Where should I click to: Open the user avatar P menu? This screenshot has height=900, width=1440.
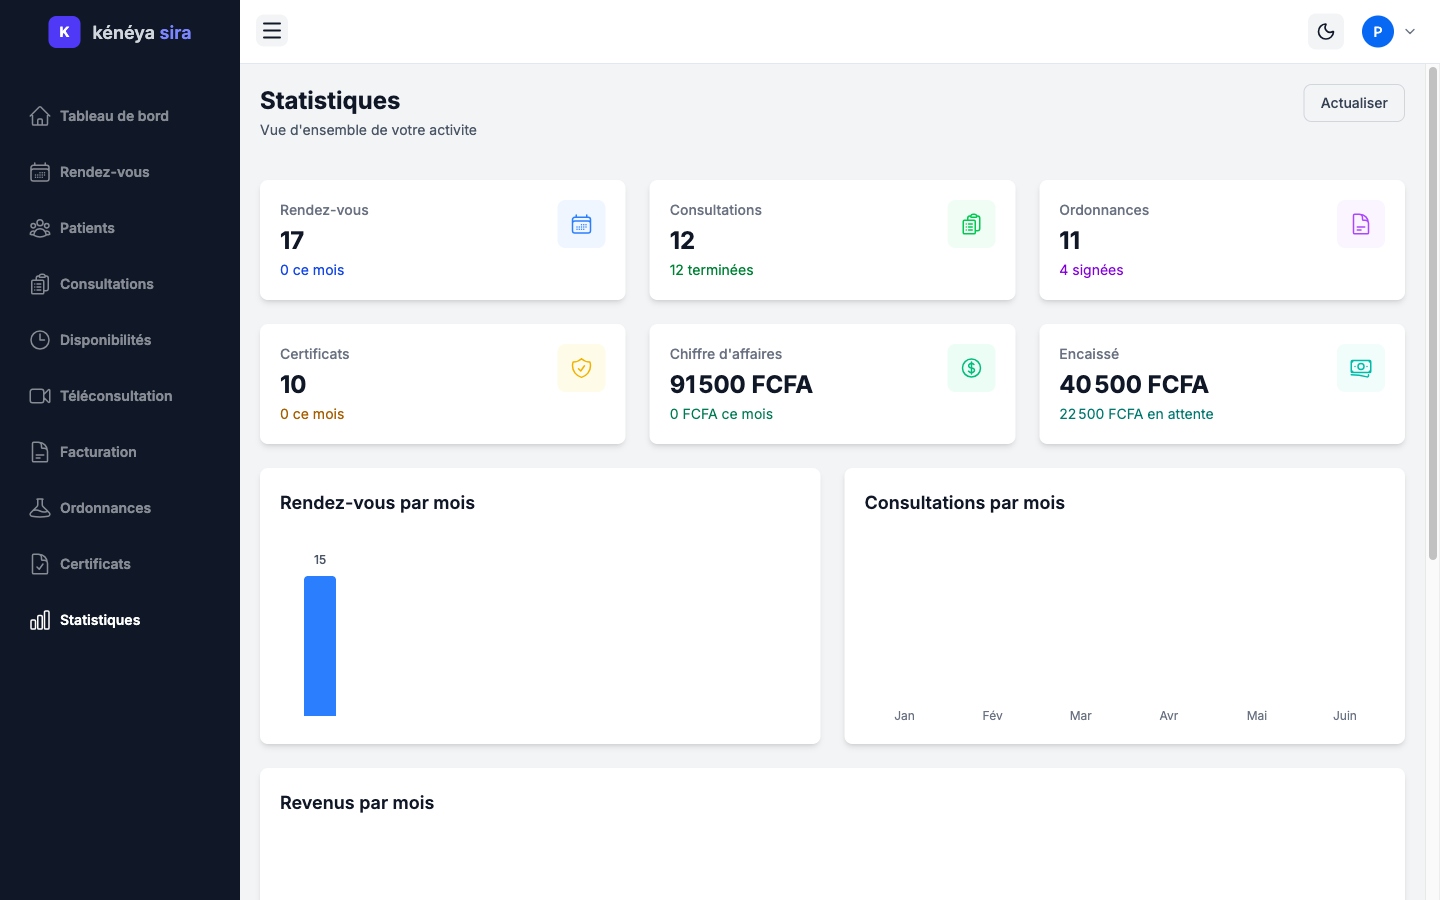pos(1377,32)
